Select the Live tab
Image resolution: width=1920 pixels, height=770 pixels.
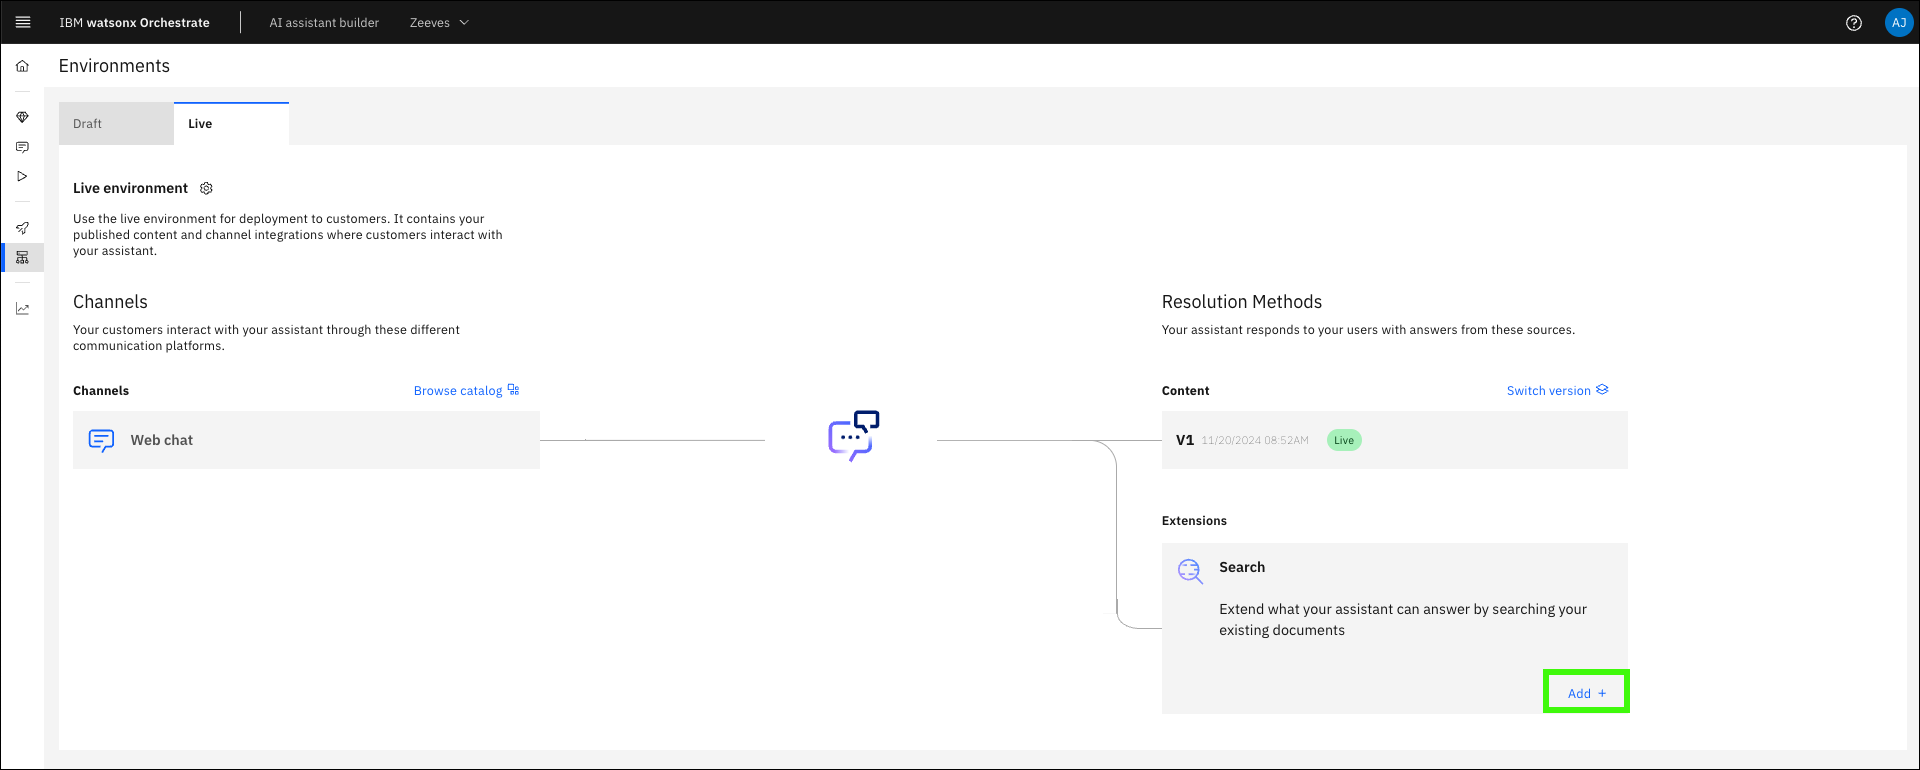click(x=231, y=124)
